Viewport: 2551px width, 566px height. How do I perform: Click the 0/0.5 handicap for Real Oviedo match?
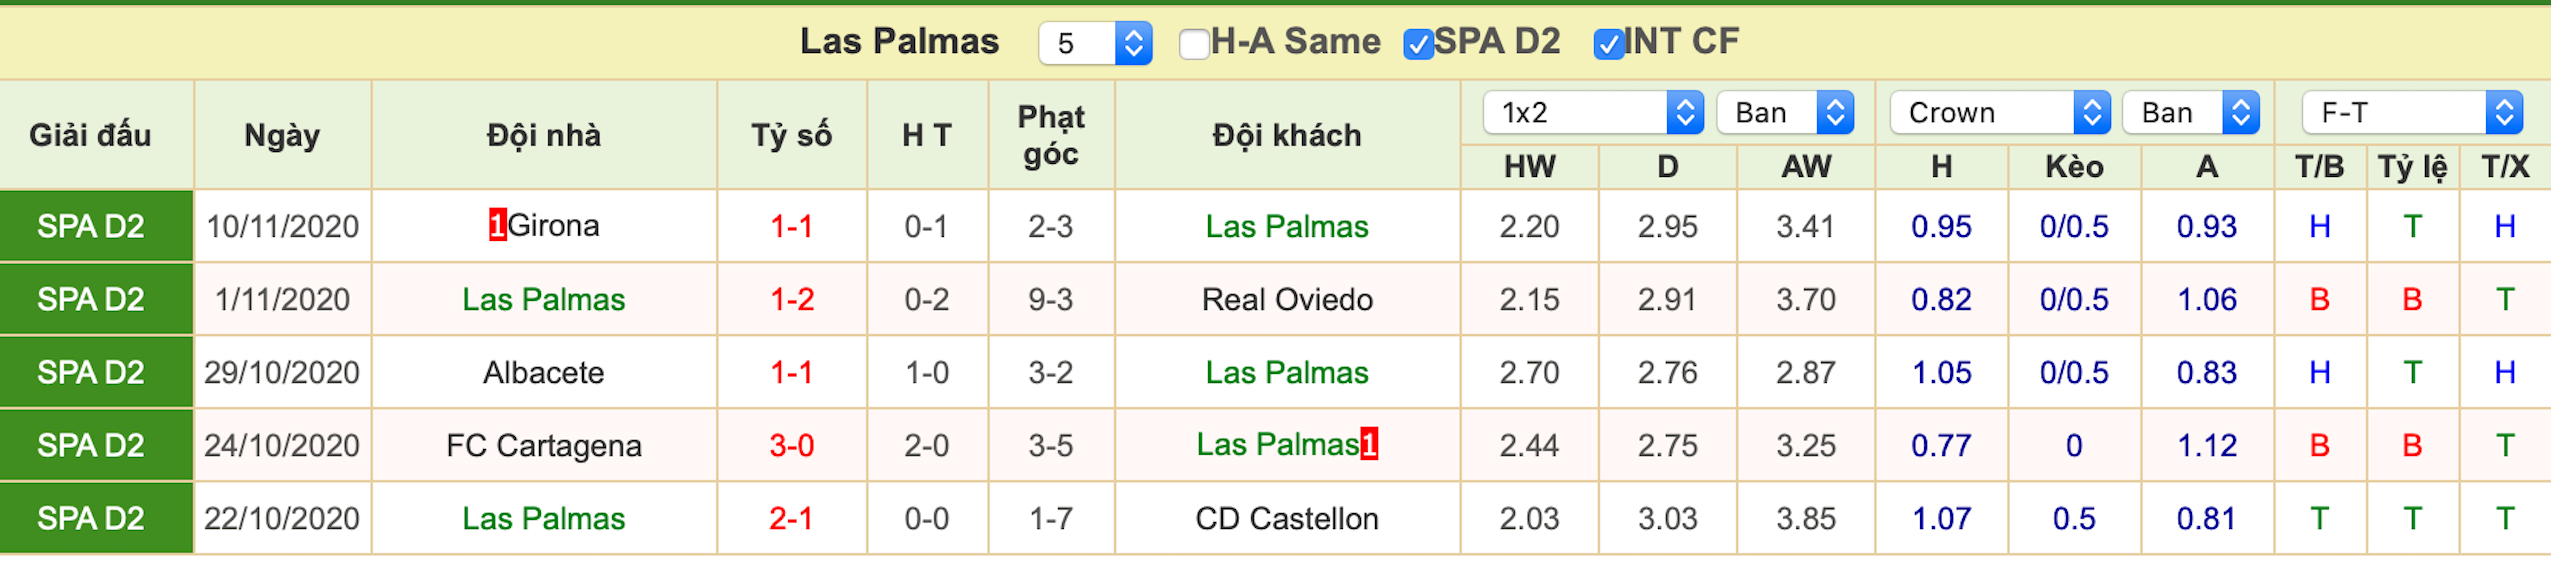click(x=2074, y=299)
